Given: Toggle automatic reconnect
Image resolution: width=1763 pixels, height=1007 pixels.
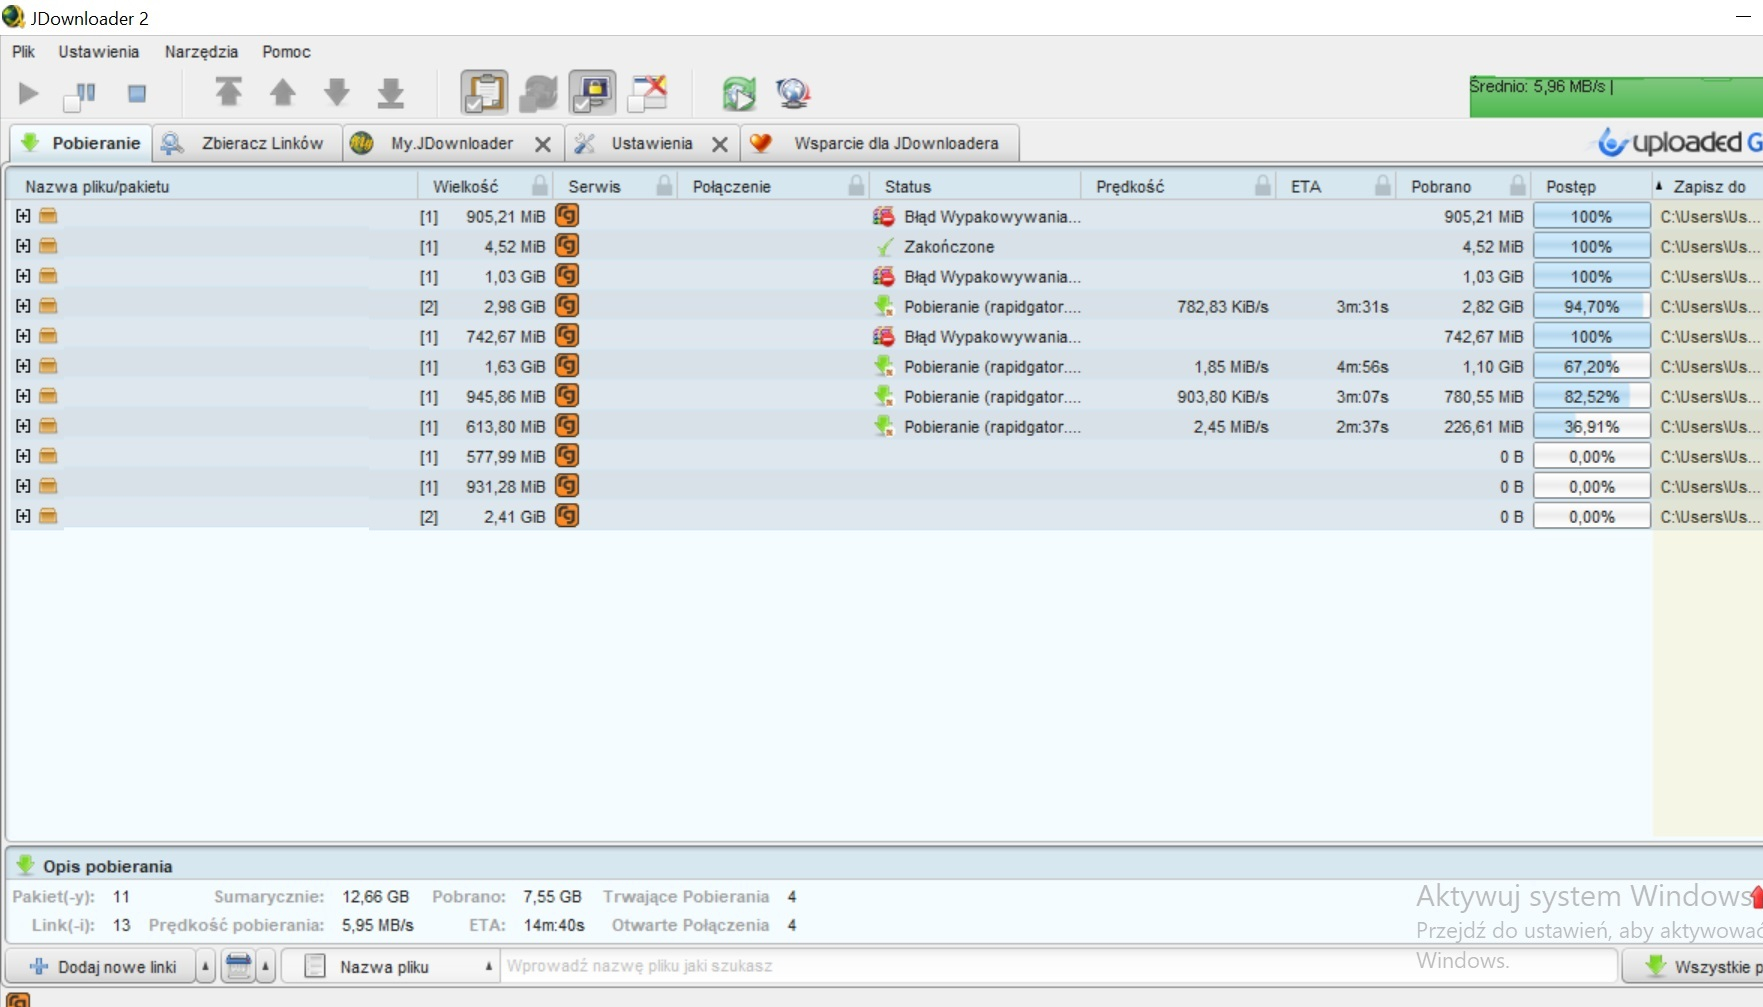Looking at the screenshot, I should pyautogui.click(x=538, y=93).
